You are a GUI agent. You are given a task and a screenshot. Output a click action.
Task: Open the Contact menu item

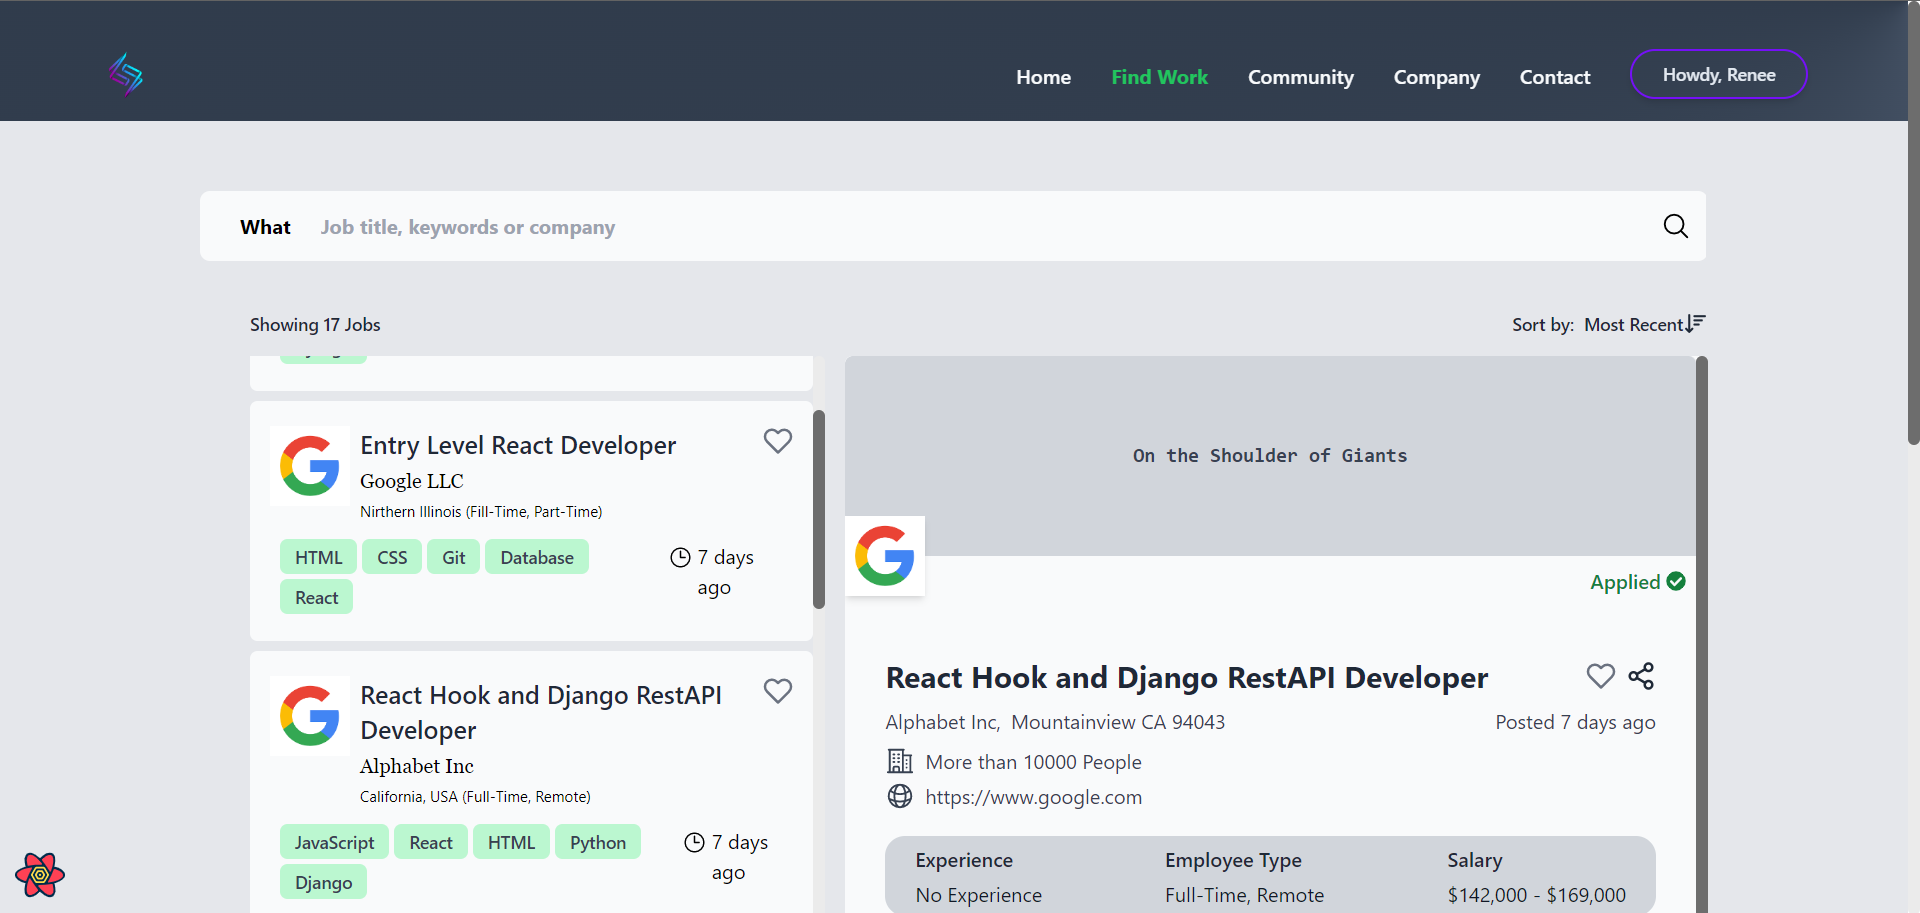1554,77
